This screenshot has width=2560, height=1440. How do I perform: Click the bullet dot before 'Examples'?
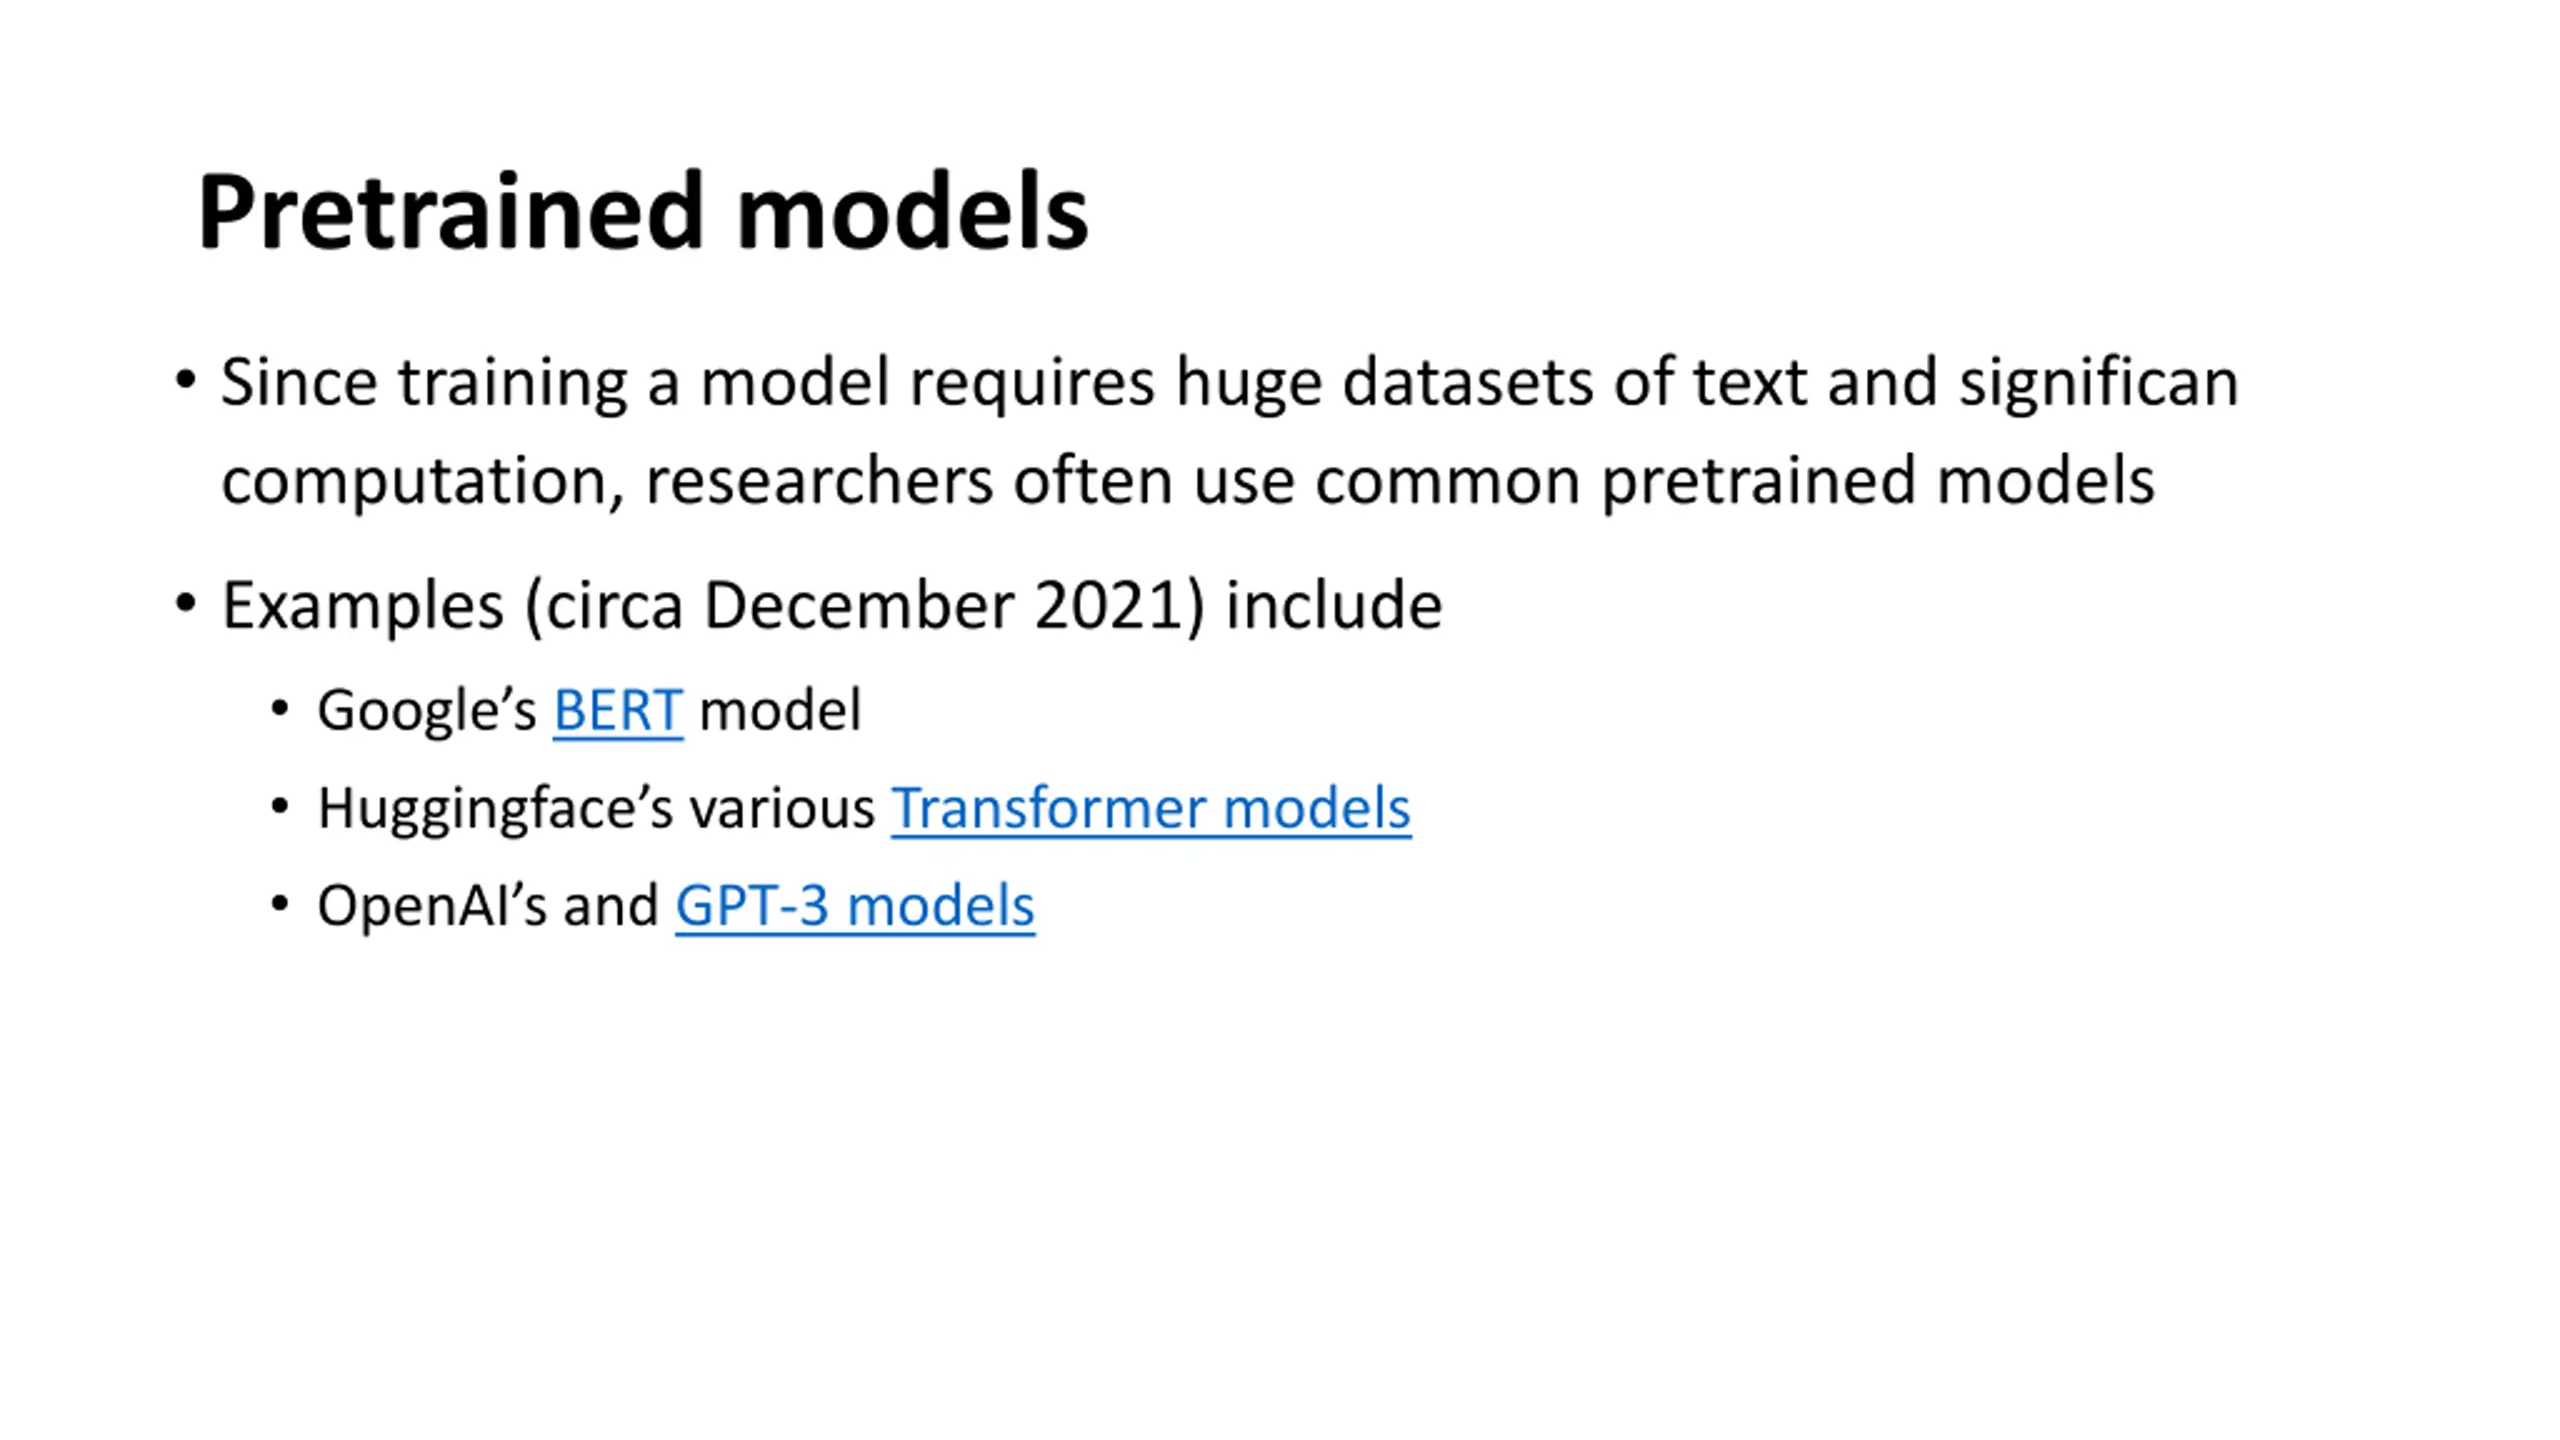pos(185,604)
